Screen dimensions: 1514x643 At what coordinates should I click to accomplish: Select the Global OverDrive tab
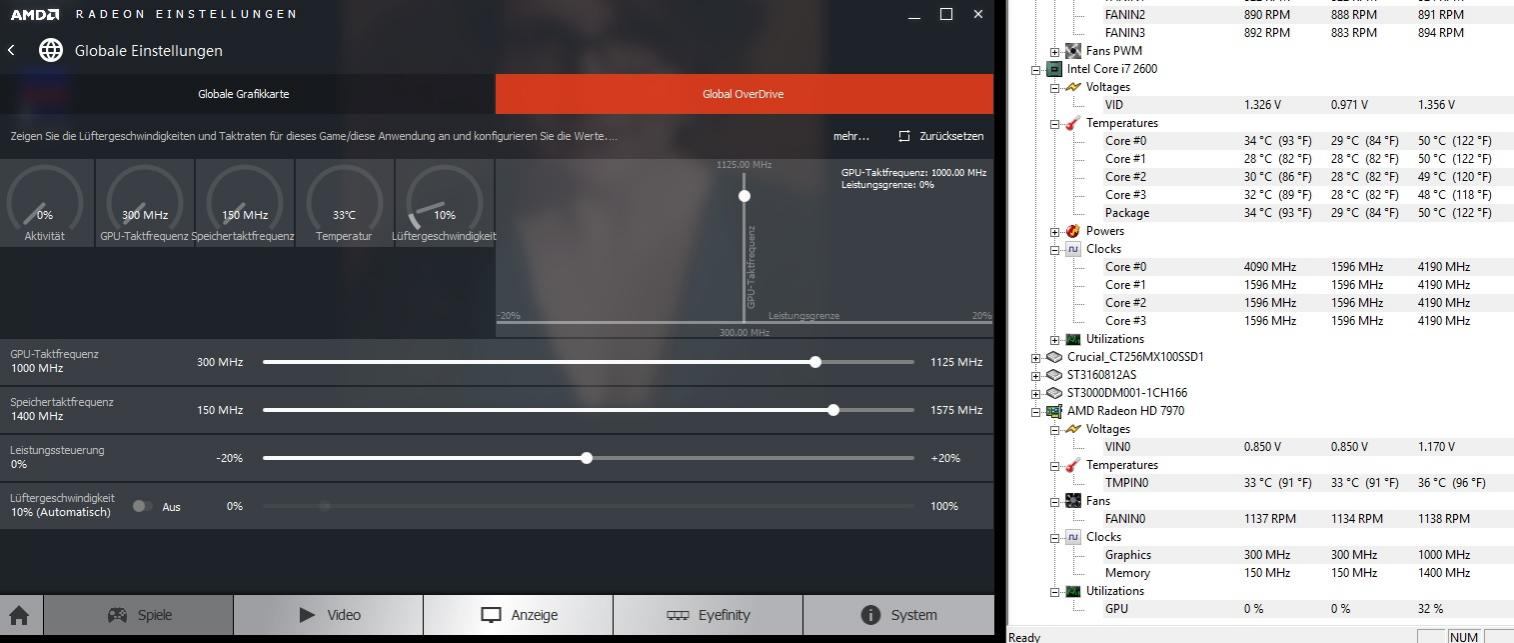744,94
